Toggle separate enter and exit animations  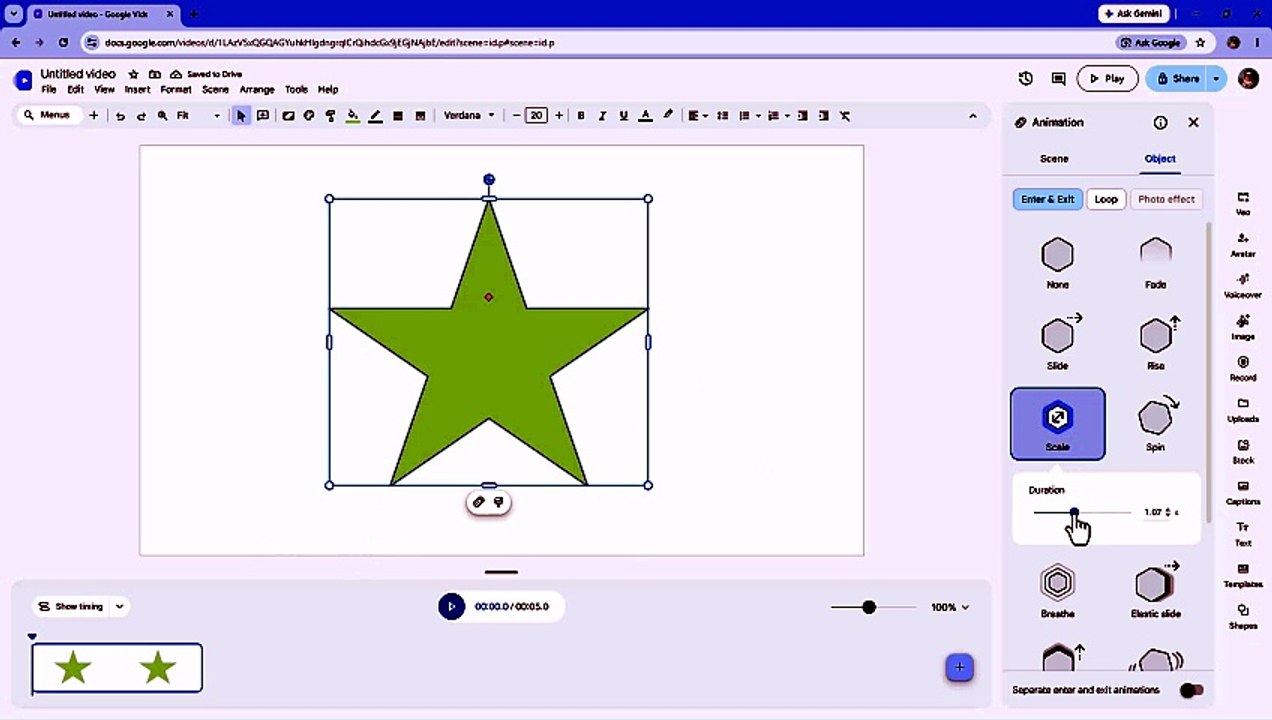coord(1191,690)
